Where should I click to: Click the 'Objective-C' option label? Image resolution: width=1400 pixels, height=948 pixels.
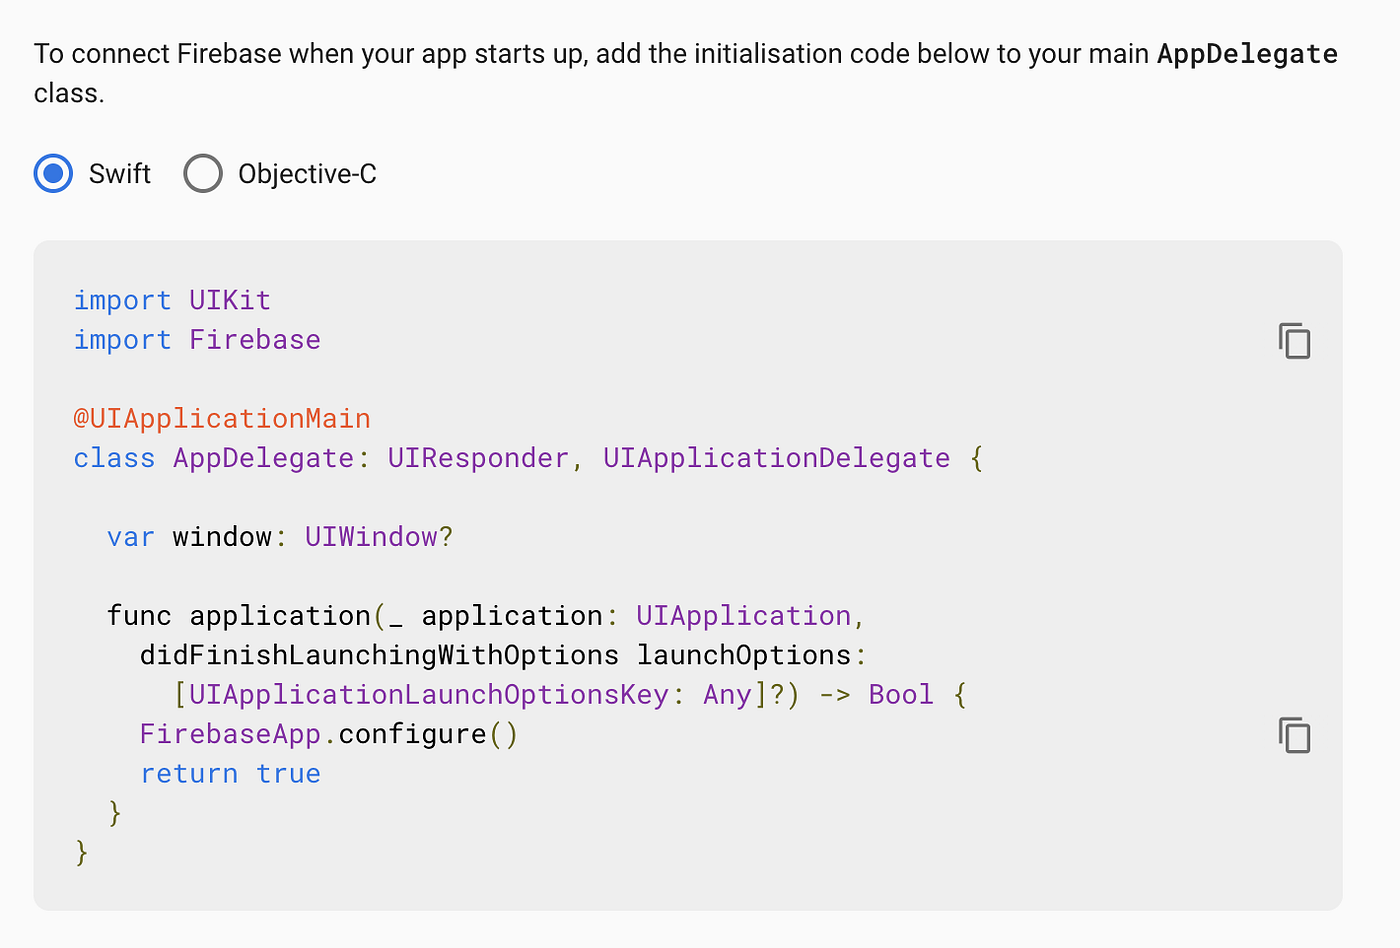(307, 174)
